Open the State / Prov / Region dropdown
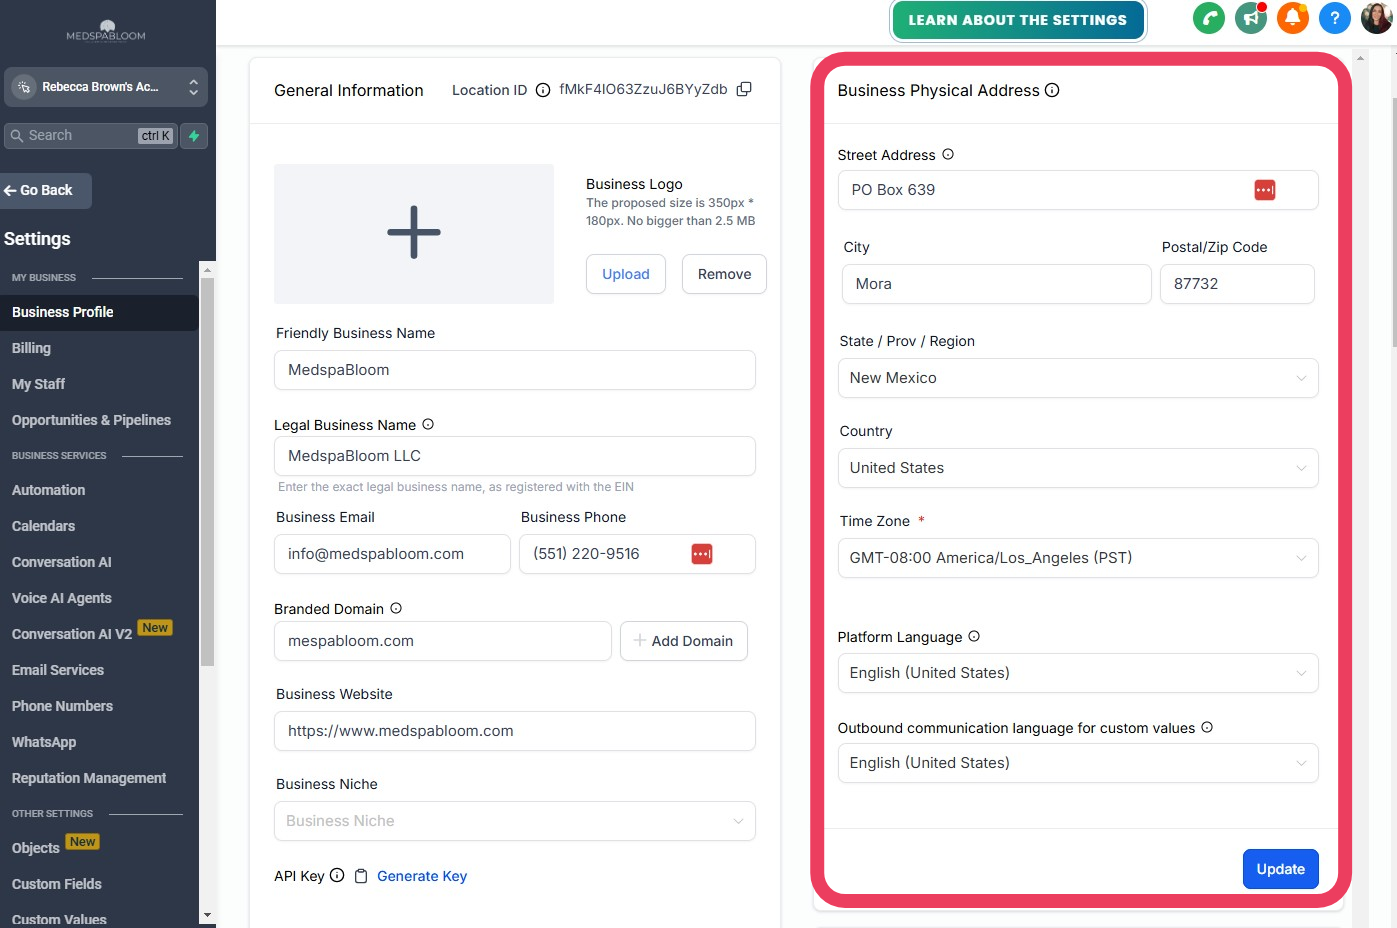 click(x=1078, y=378)
